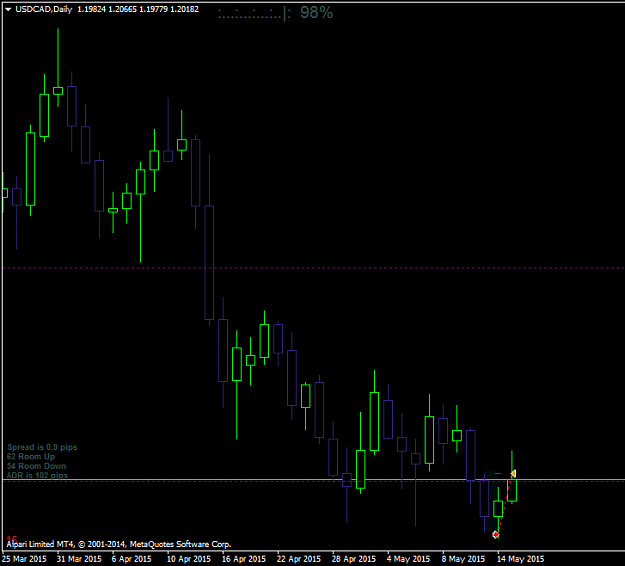Open the chart menu triangle beside USDCAD
The height and width of the screenshot is (566, 625).
[8, 10]
